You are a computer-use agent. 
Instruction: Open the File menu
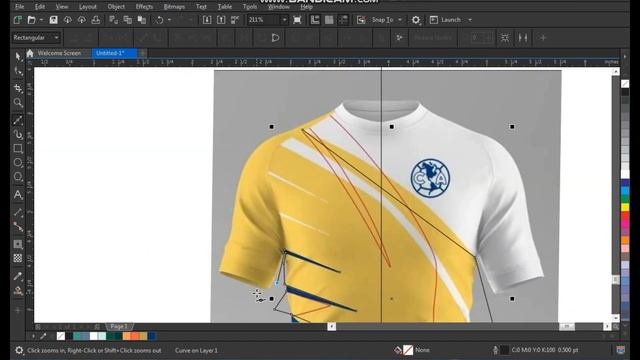click(x=19, y=7)
